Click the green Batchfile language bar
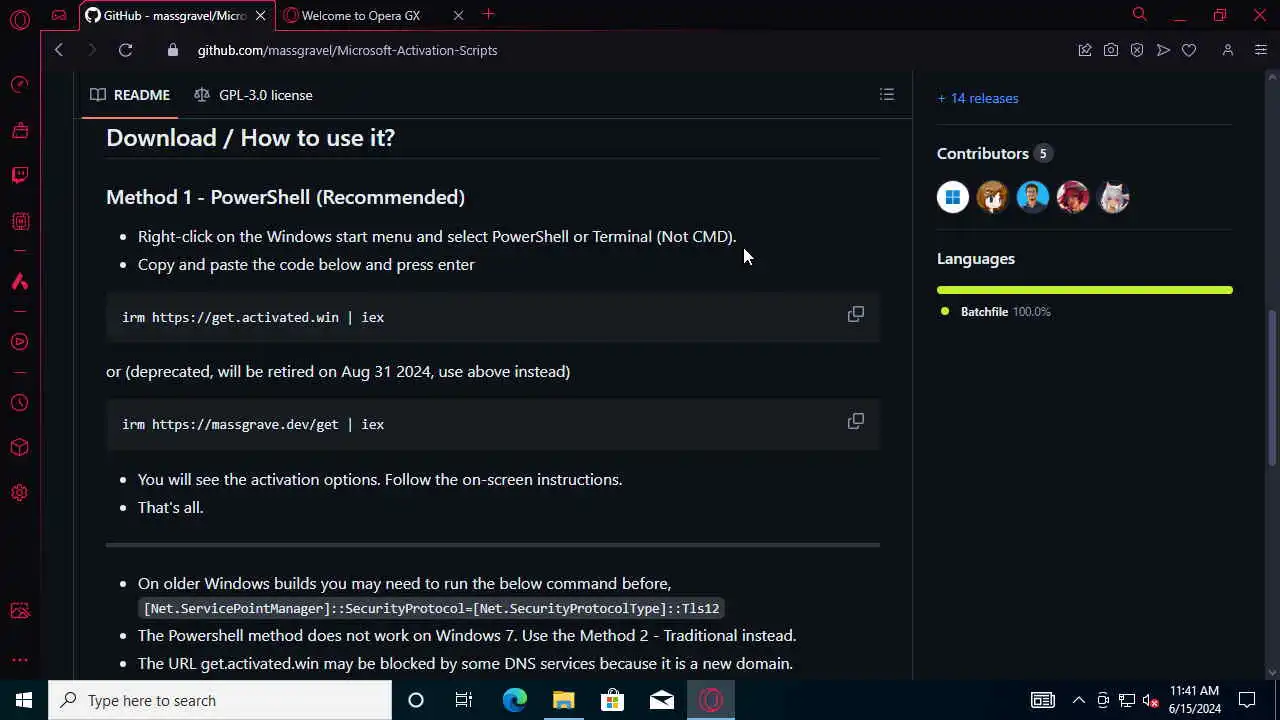Viewport: 1280px width, 720px height. pos(1085,290)
